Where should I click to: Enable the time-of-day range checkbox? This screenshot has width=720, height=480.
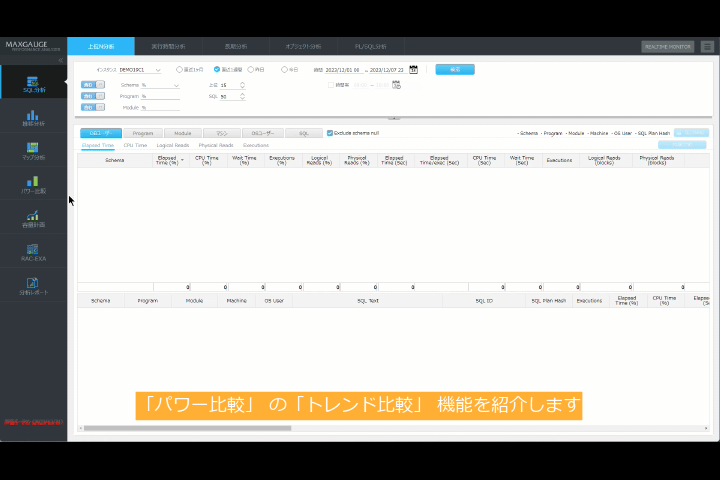tap(331, 85)
